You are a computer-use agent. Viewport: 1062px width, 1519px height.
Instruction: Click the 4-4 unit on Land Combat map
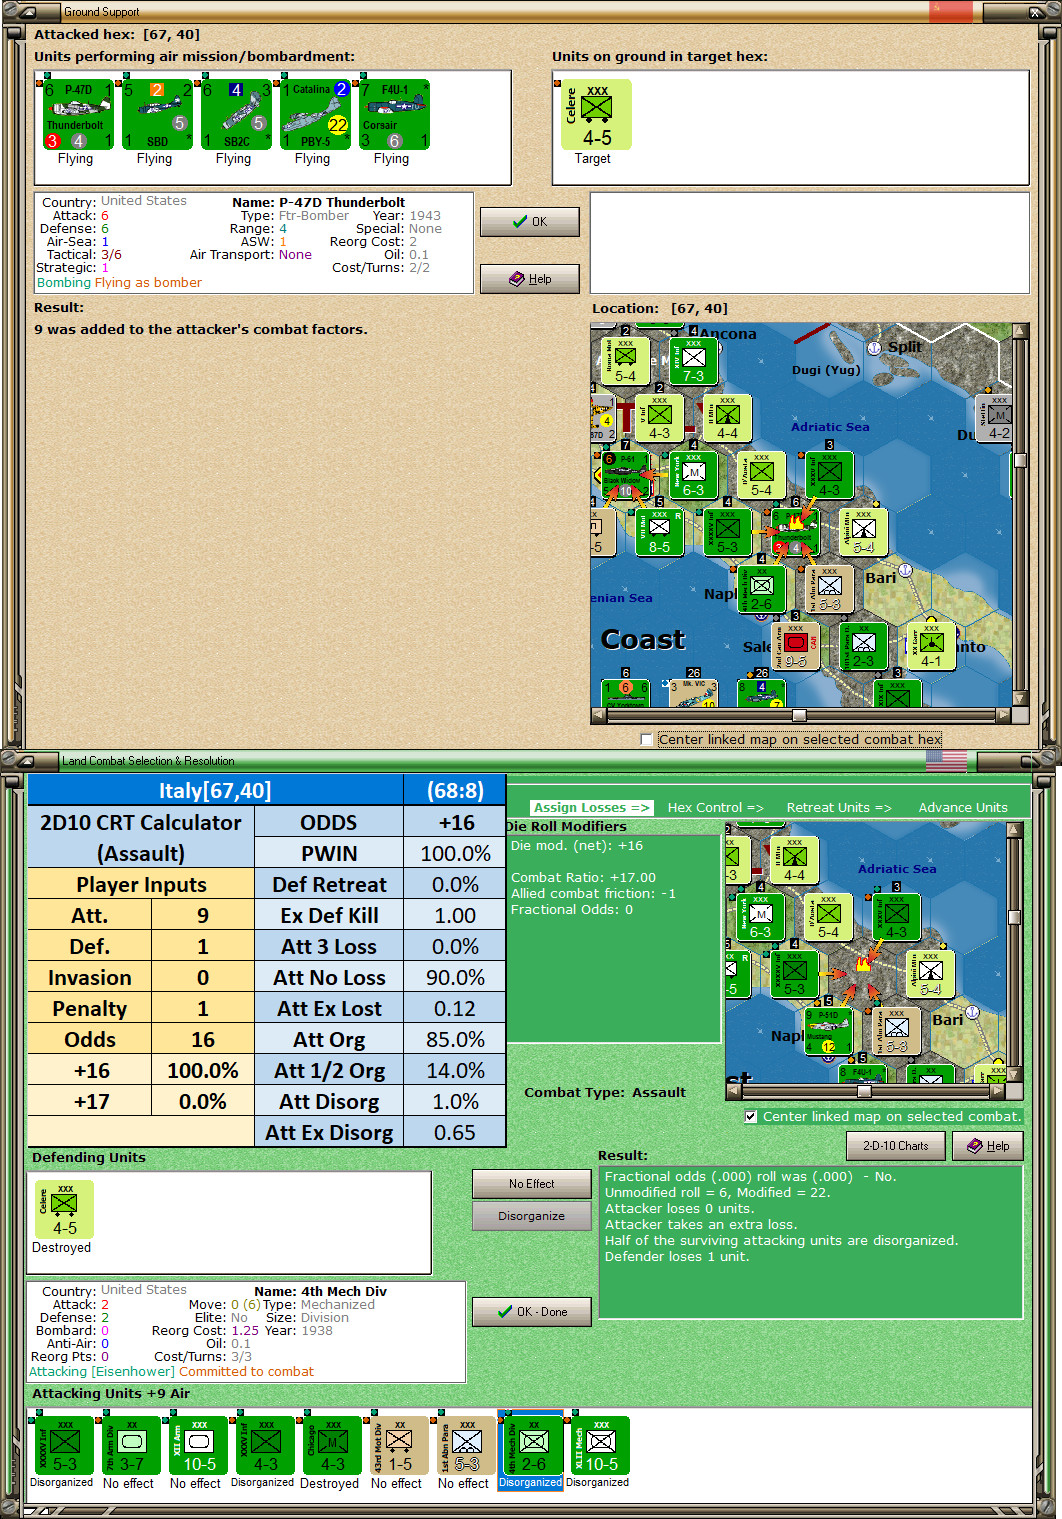coord(794,860)
